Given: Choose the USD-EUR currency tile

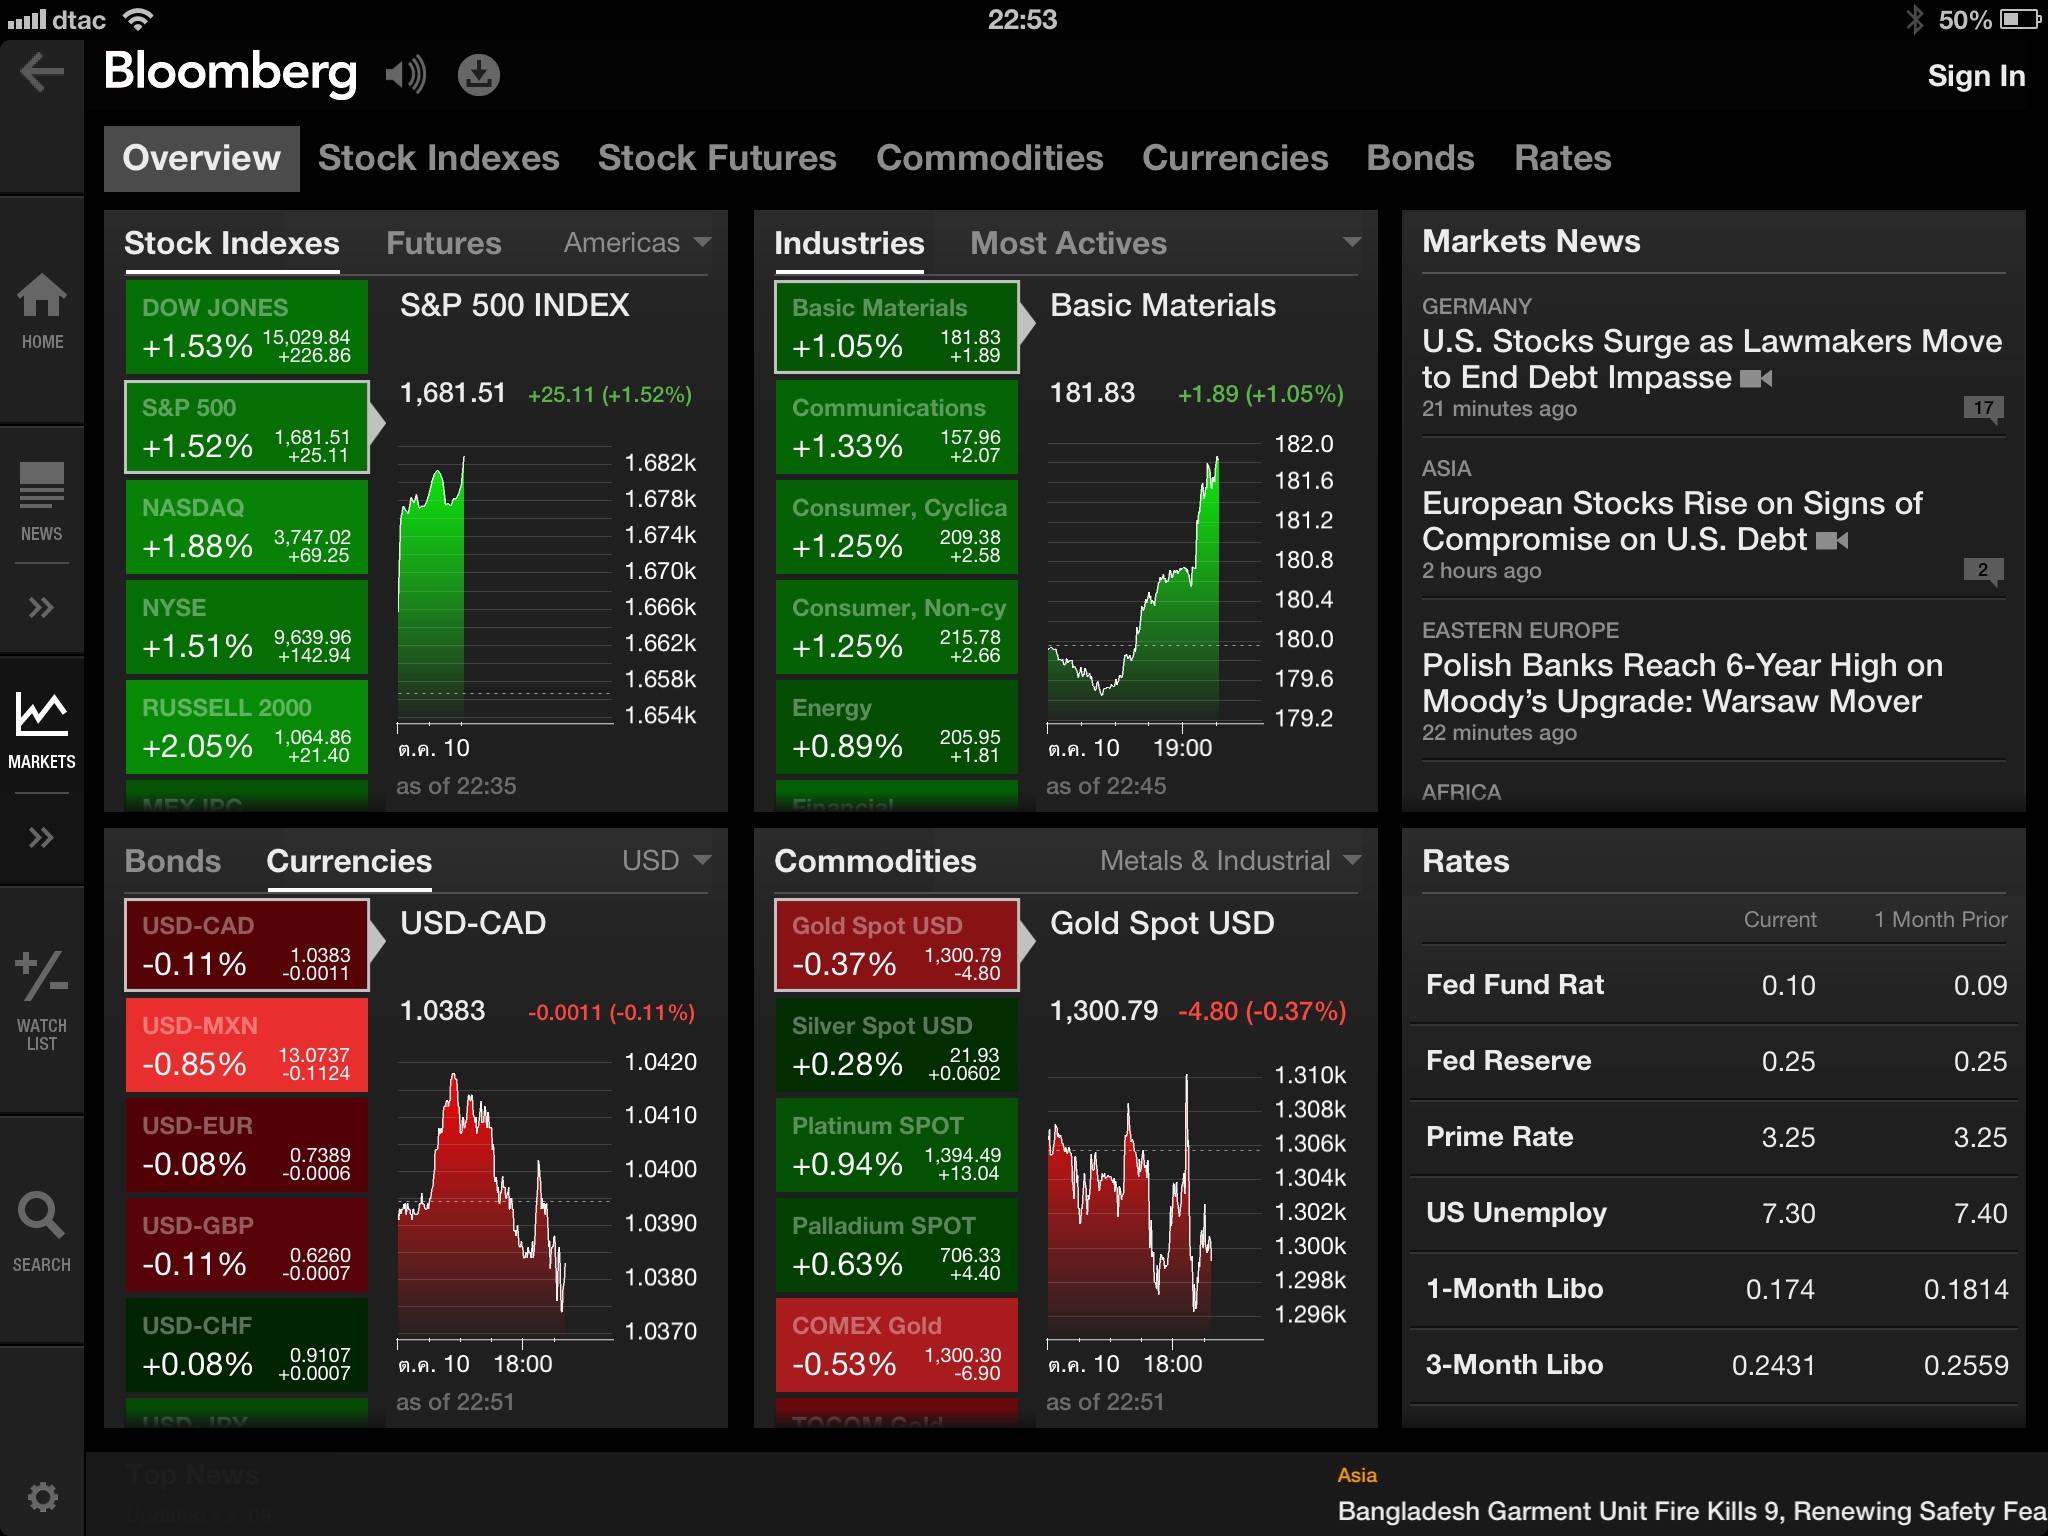Looking at the screenshot, I should [247, 1145].
